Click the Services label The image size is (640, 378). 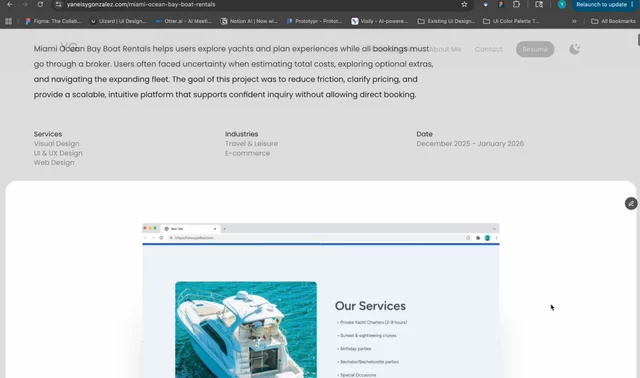(48, 134)
